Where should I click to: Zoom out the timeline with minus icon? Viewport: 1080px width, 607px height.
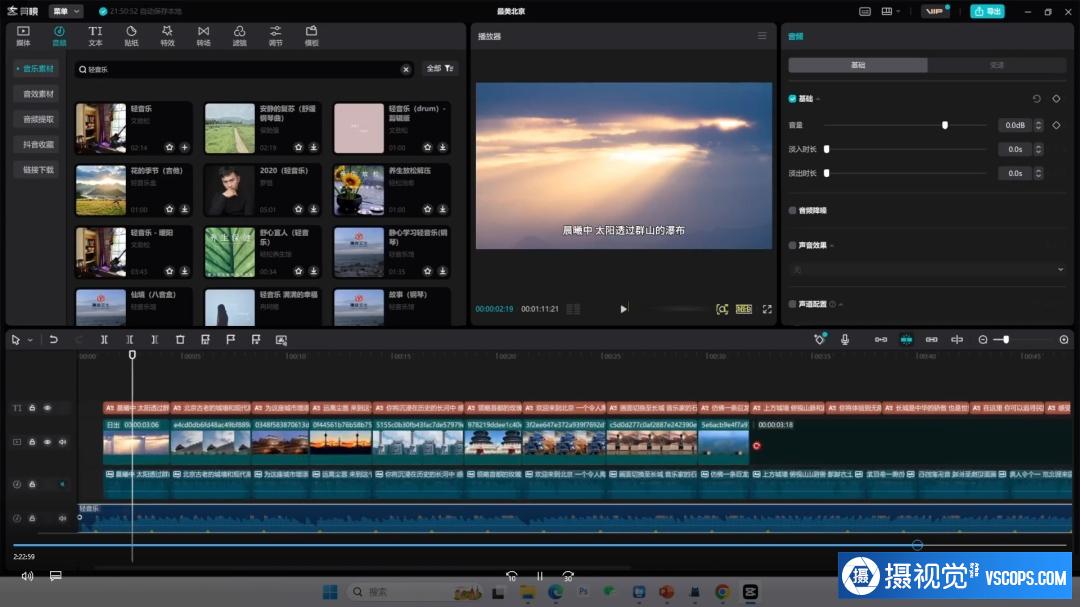point(983,340)
